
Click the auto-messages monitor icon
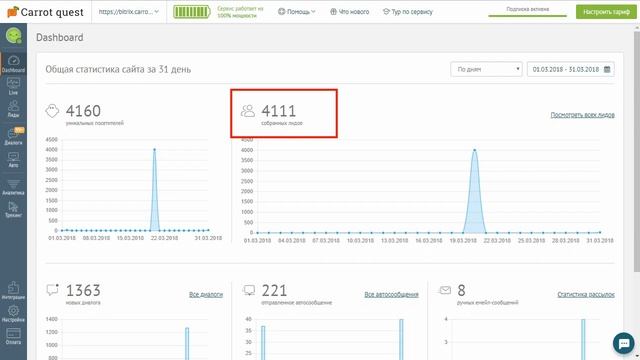(x=249, y=290)
